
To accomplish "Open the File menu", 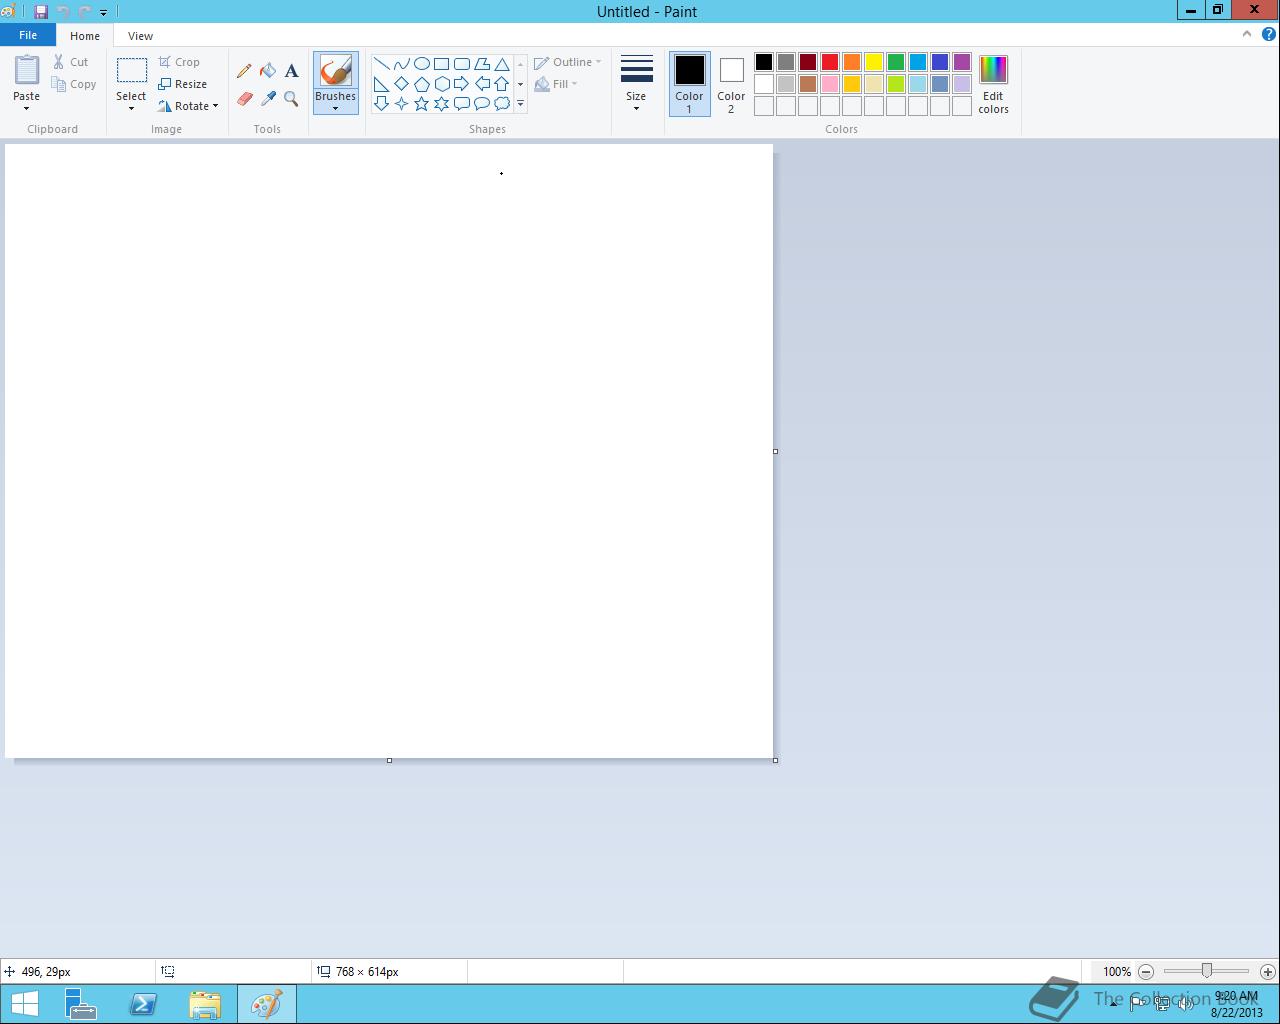I will (28, 35).
